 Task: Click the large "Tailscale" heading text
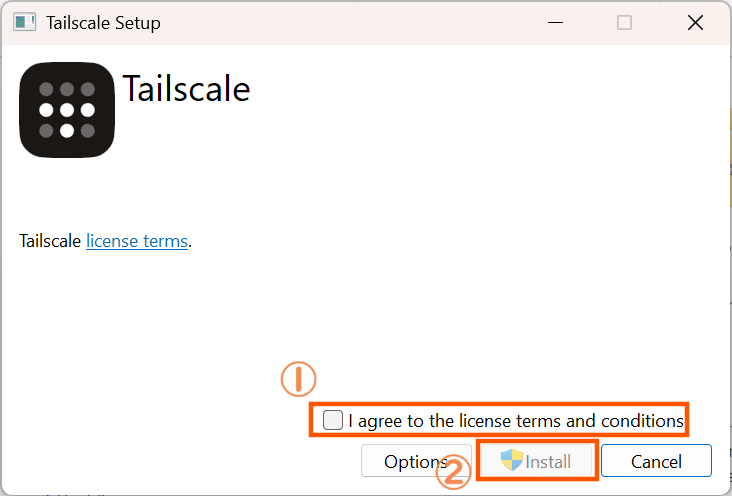[186, 90]
